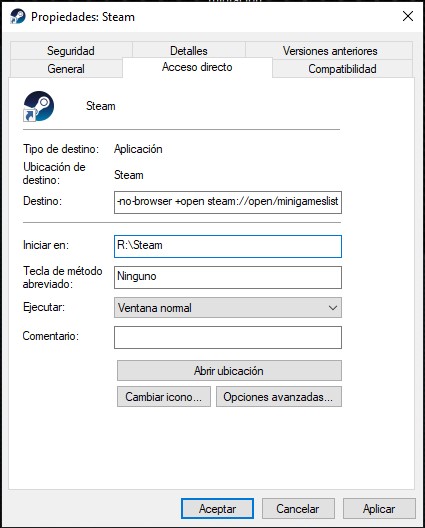Click the Cancelar button
The width and height of the screenshot is (425, 528).
click(x=298, y=508)
